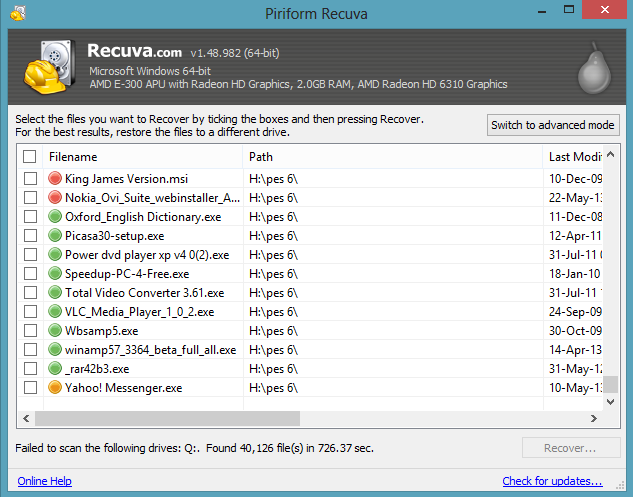Click the 24-Sep-09 last modified date
The height and width of the screenshot is (497, 633).
[x=575, y=311]
